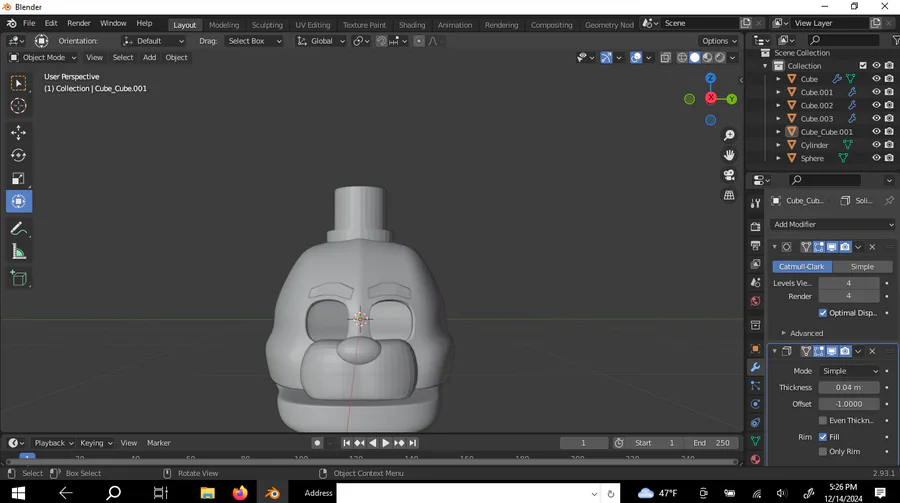Open Object Mode dropdown

pyautogui.click(x=42, y=57)
